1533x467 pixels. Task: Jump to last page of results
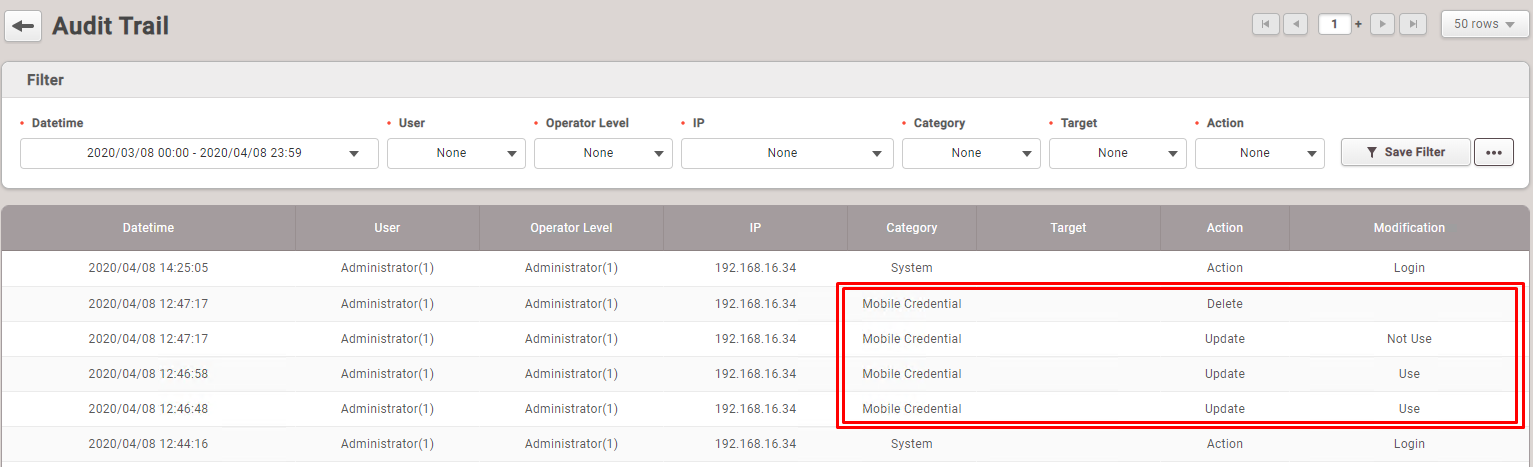click(x=1413, y=24)
